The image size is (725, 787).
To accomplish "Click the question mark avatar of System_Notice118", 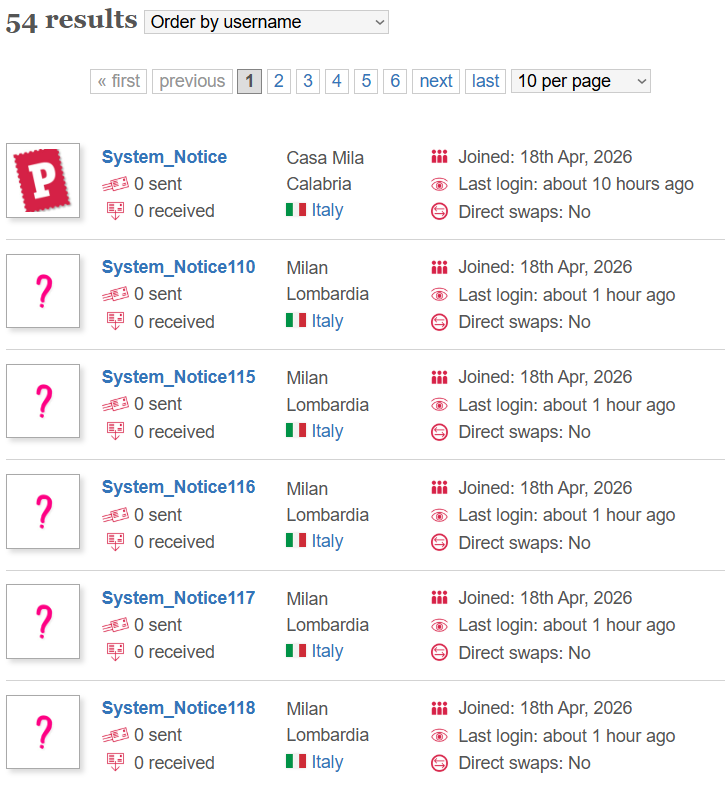I will [x=43, y=732].
